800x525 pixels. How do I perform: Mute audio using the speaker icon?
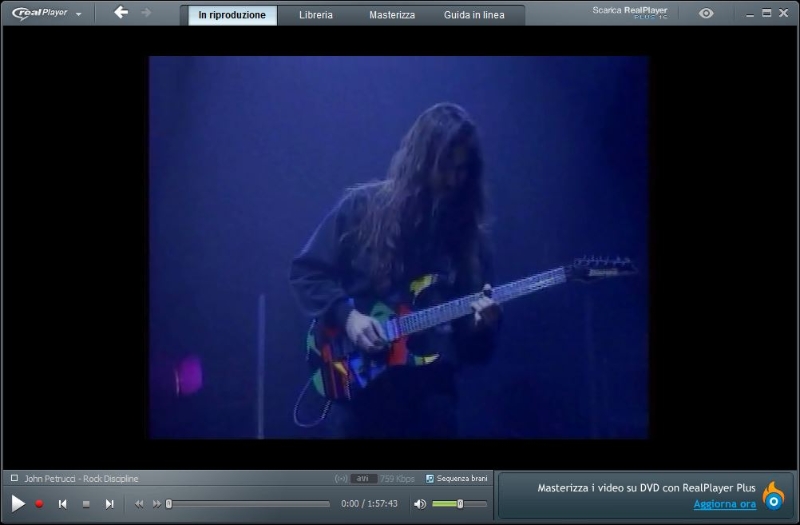pos(420,504)
